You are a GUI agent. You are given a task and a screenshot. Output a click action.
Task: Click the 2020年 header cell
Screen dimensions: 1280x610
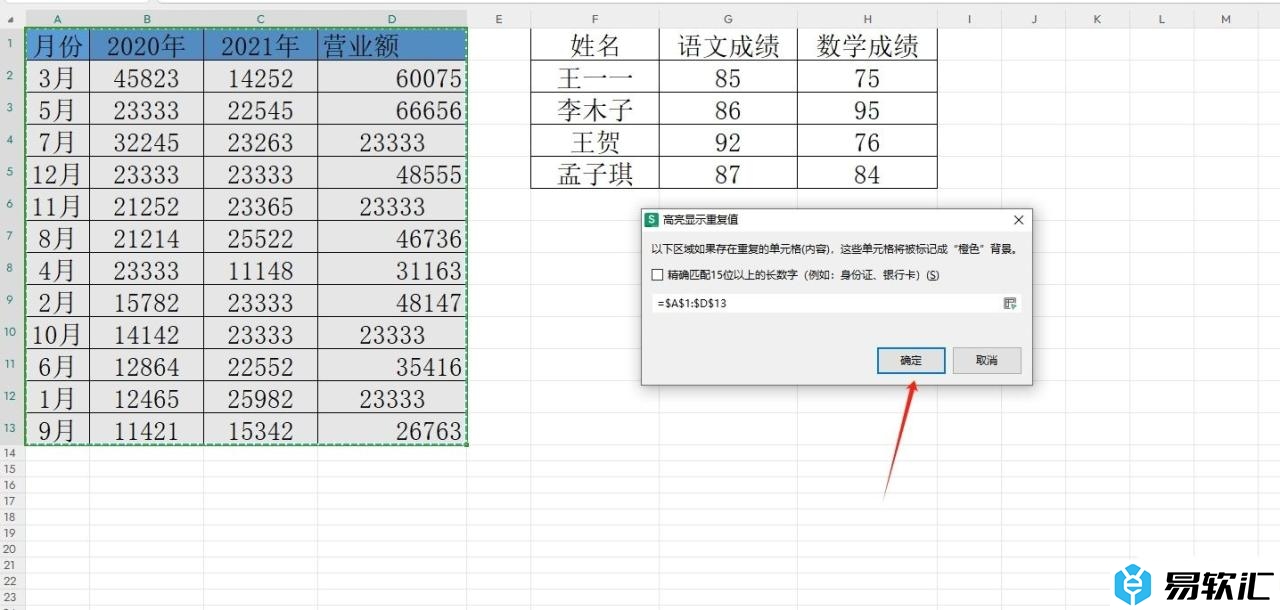147,45
